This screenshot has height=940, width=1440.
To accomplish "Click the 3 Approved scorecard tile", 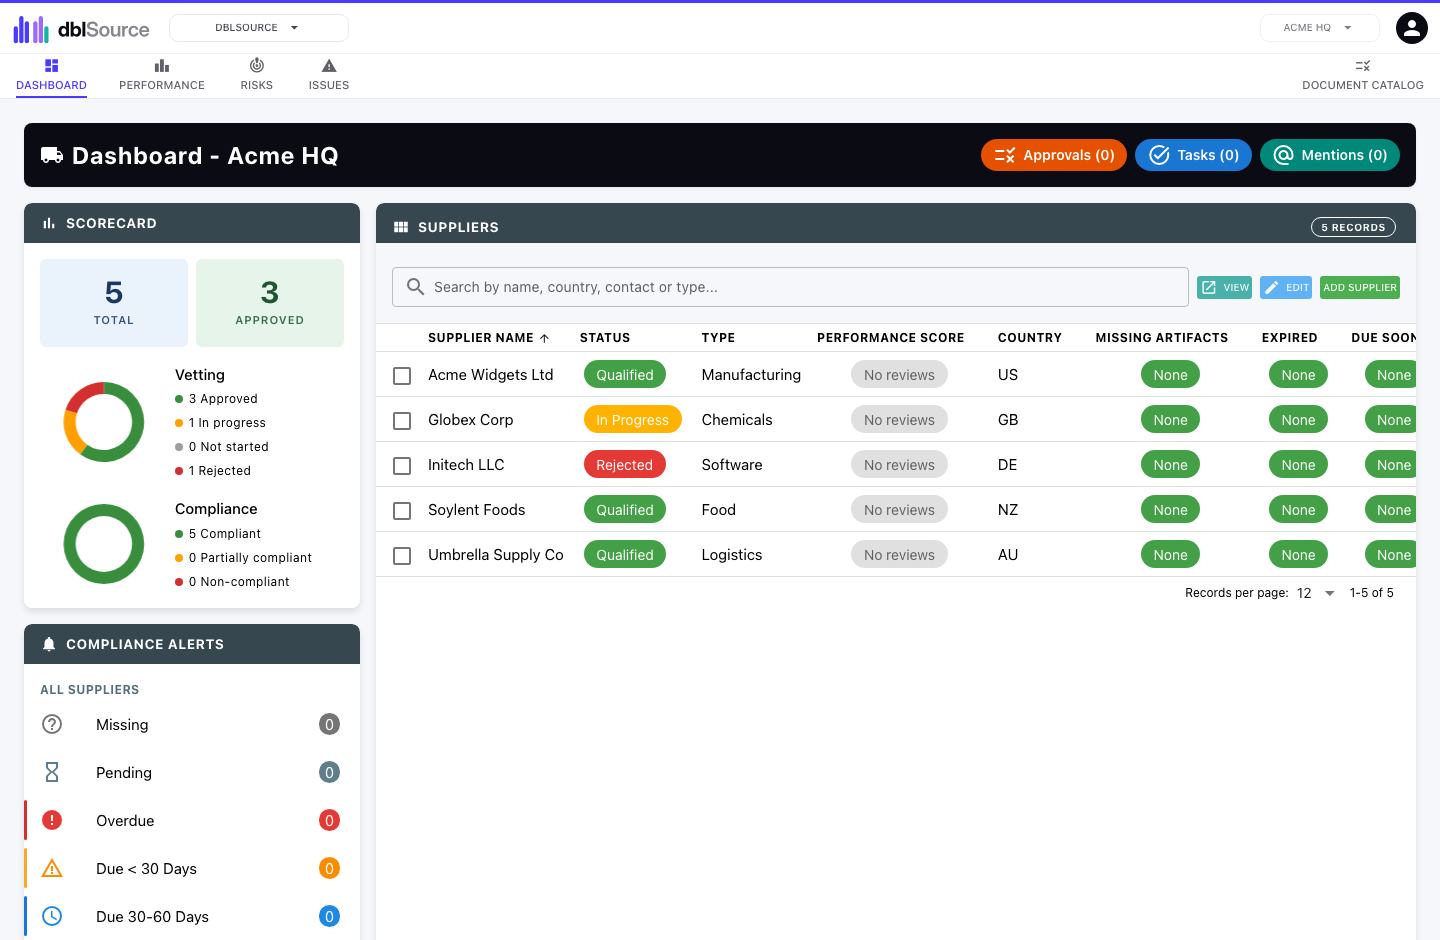I will coord(270,303).
